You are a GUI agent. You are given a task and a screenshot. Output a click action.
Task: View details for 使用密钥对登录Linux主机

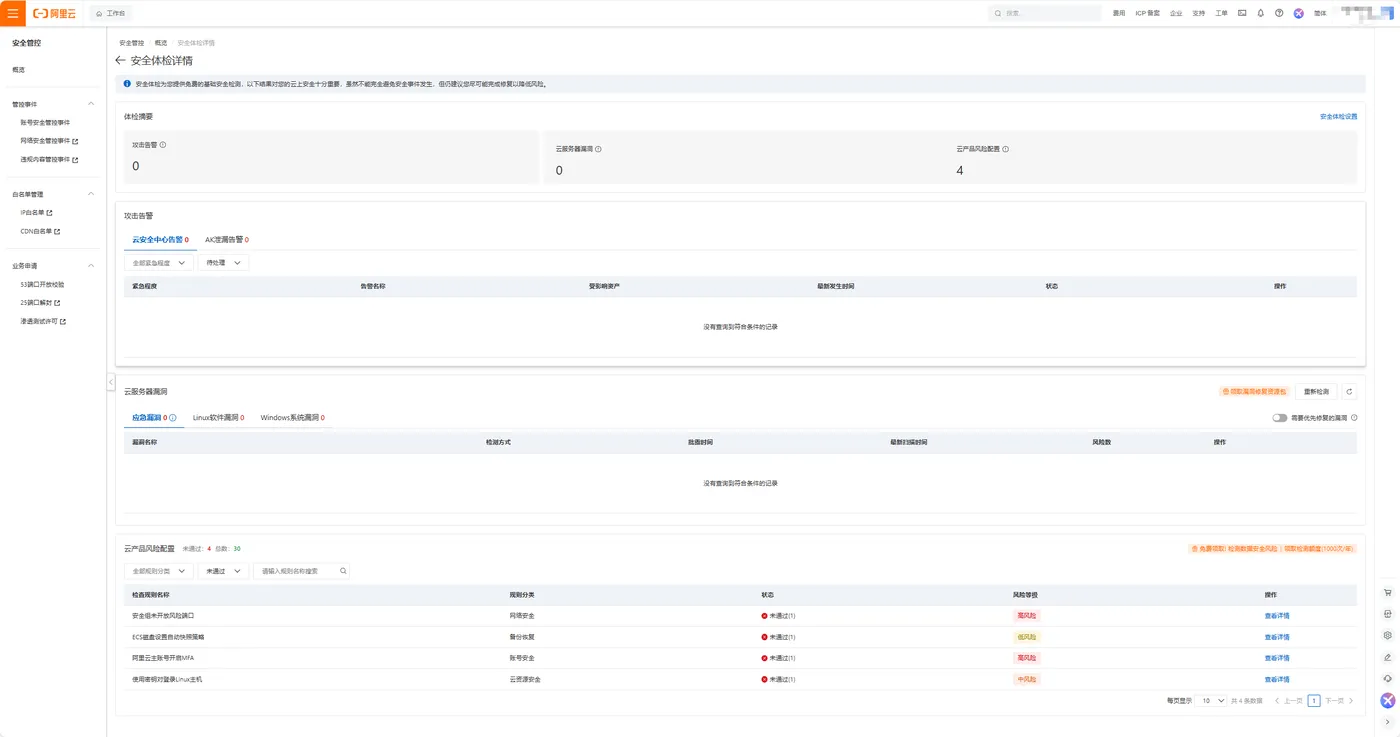pyautogui.click(x=1277, y=679)
